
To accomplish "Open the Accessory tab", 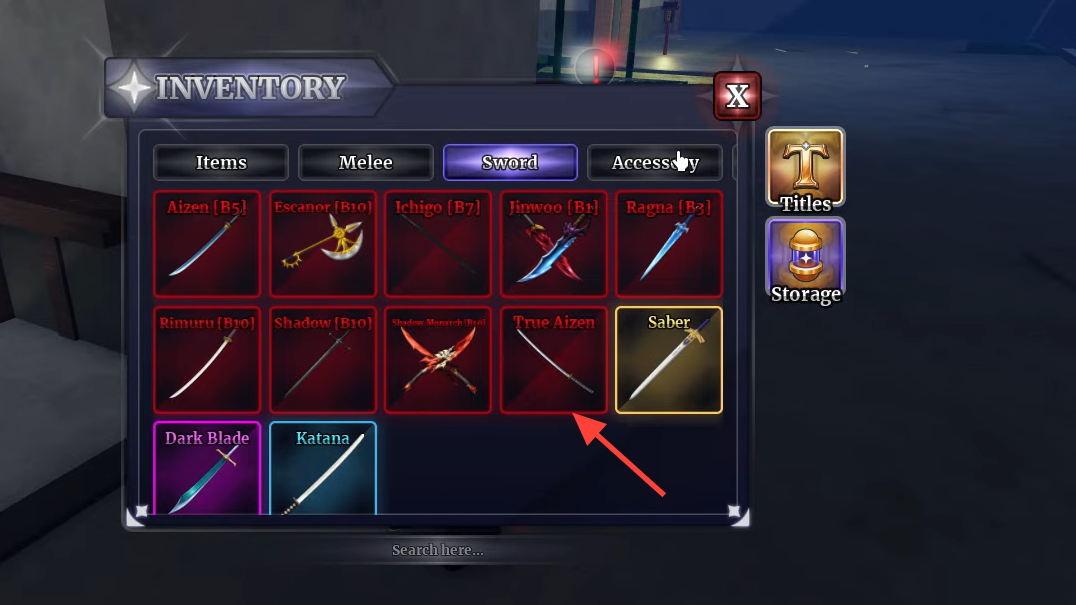I will pyautogui.click(x=655, y=163).
